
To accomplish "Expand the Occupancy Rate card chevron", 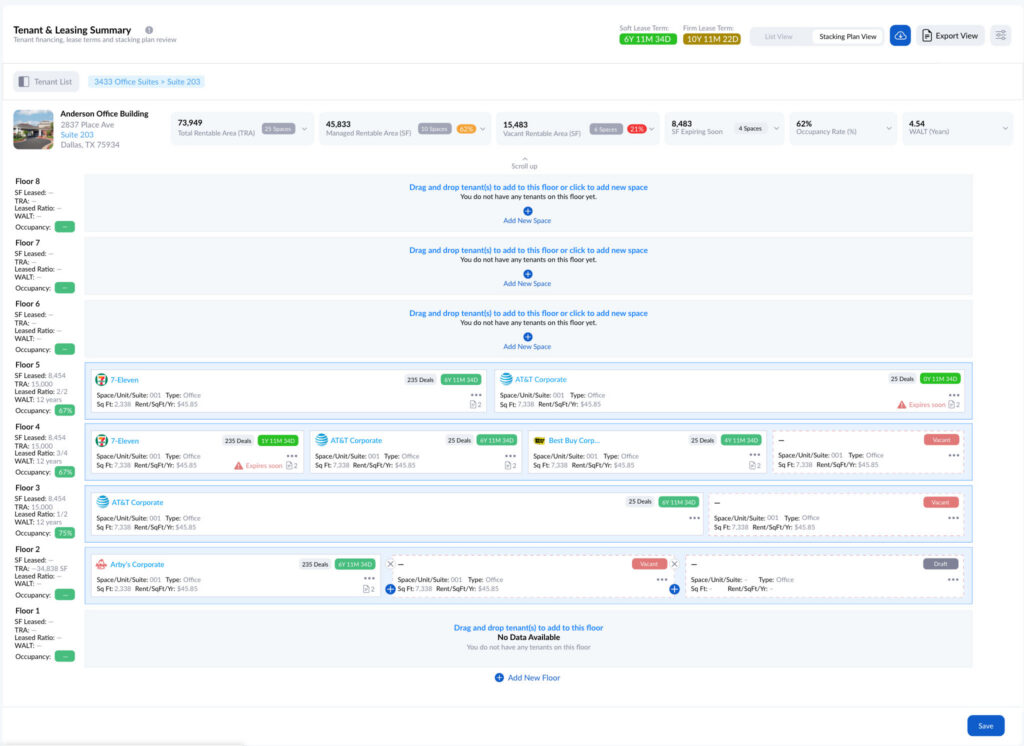I will click(889, 129).
